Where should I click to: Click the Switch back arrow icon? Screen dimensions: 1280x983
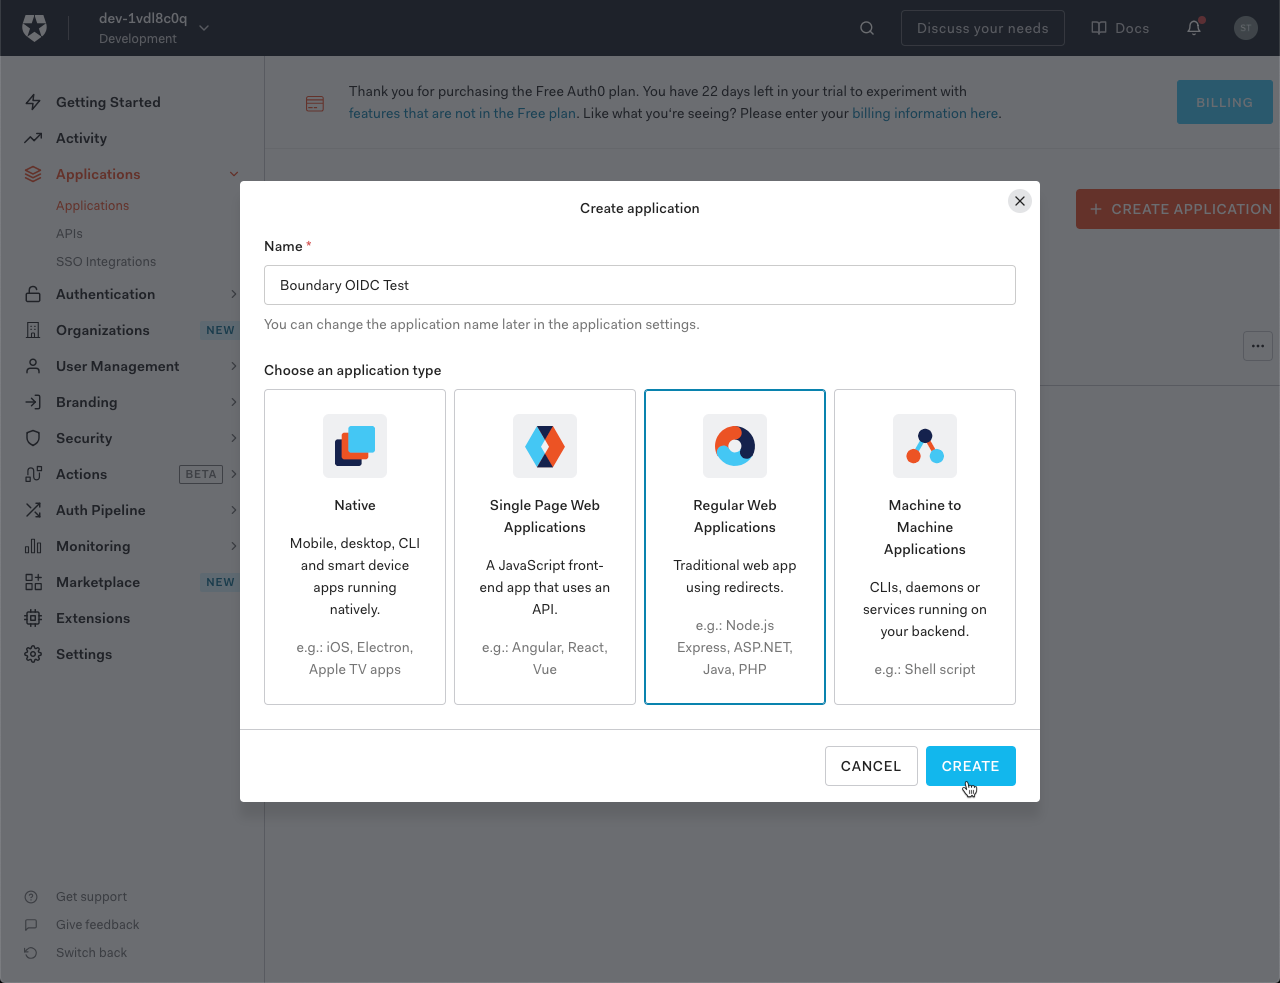pos(31,953)
